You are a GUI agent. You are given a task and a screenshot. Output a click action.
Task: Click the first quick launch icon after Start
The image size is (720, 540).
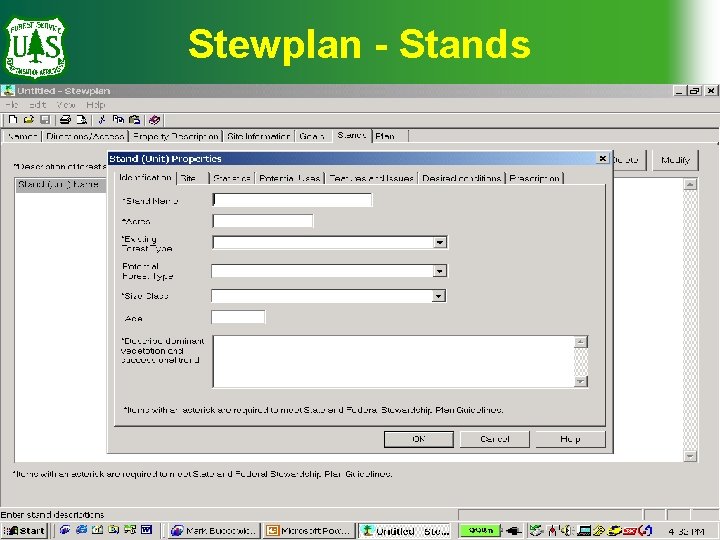click(x=65, y=530)
